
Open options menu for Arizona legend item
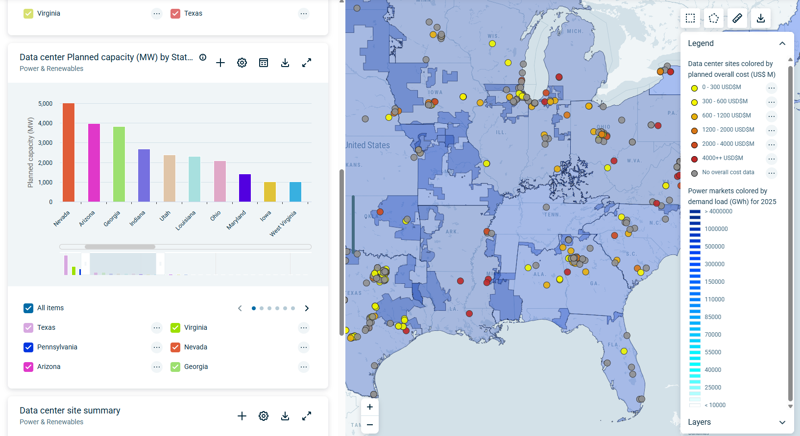(x=157, y=367)
